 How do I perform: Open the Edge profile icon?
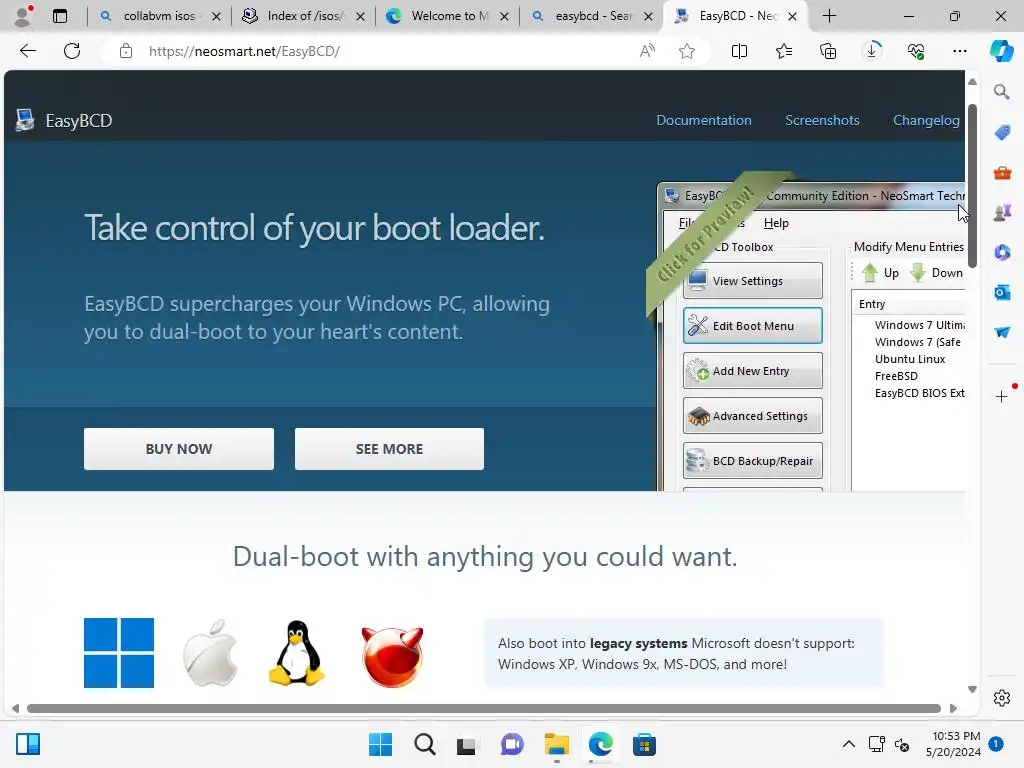[x=24, y=16]
